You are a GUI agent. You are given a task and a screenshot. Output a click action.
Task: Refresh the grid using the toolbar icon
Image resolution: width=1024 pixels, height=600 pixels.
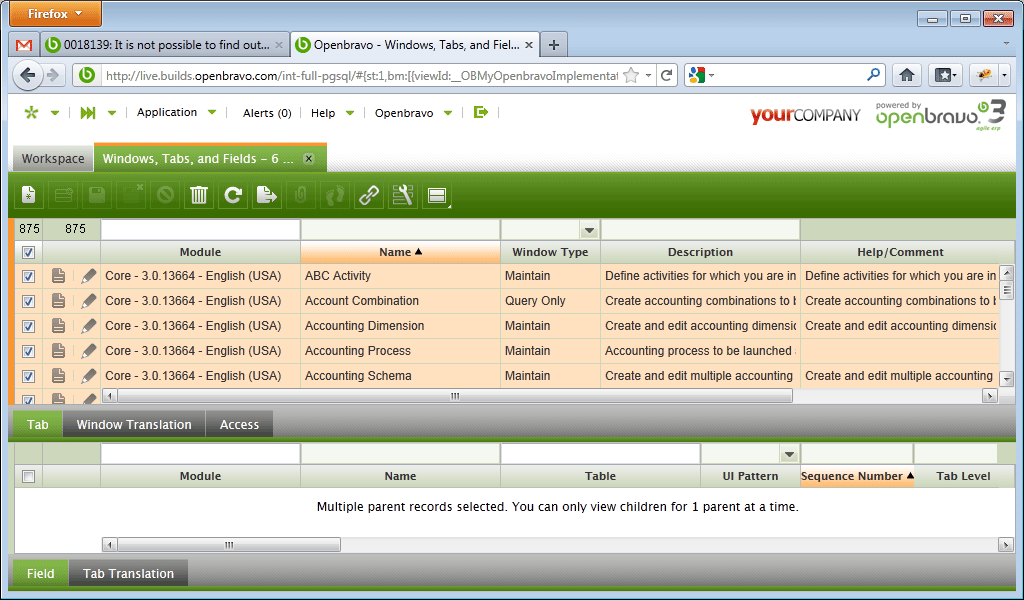(233, 196)
